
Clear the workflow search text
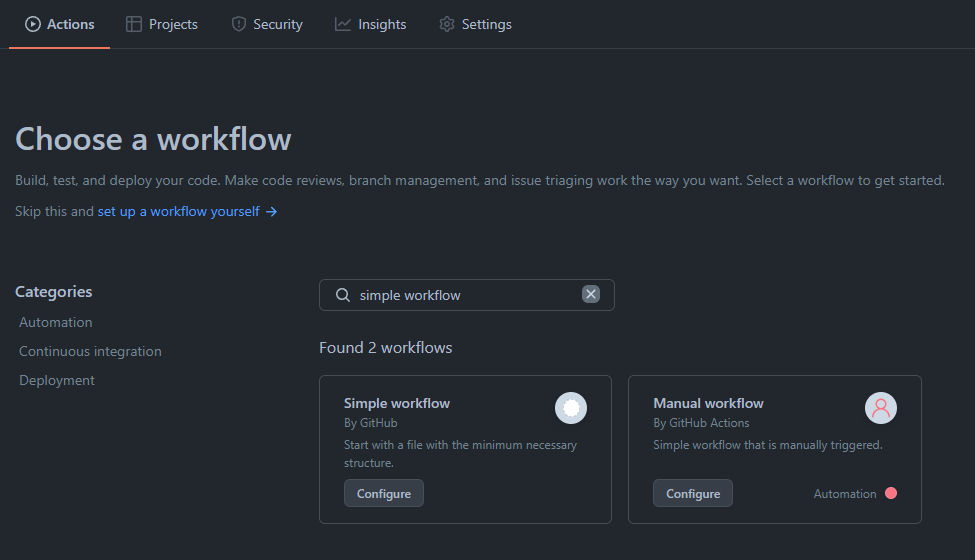pyautogui.click(x=591, y=294)
